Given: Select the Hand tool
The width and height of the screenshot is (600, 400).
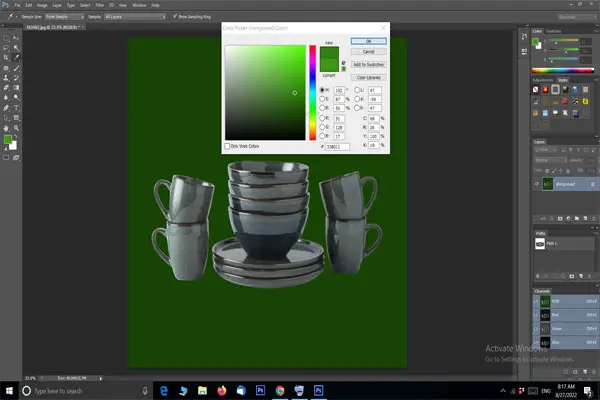Looking at the screenshot, I should [x=6, y=128].
